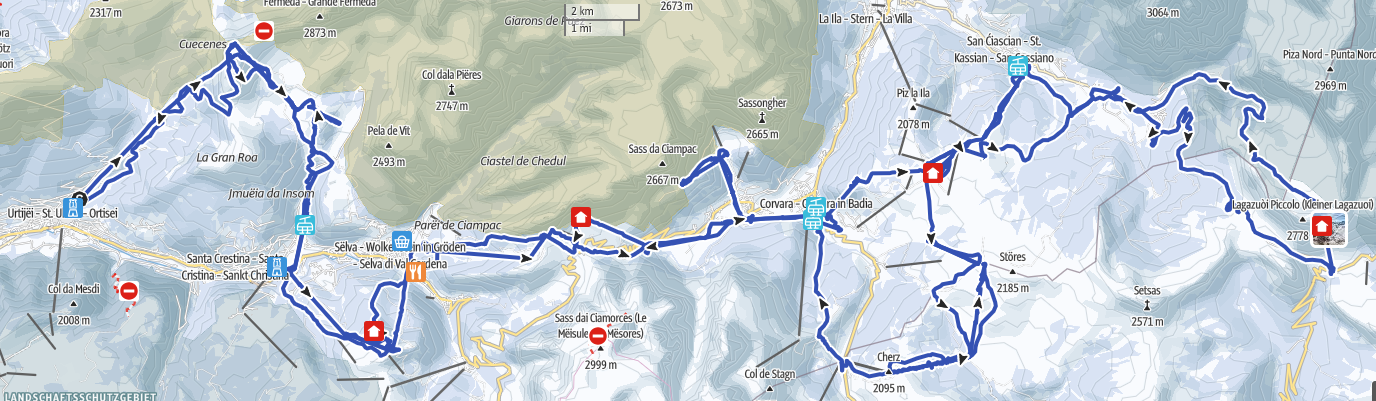Select the gondola icon at San Ciascian

click(x=1019, y=68)
